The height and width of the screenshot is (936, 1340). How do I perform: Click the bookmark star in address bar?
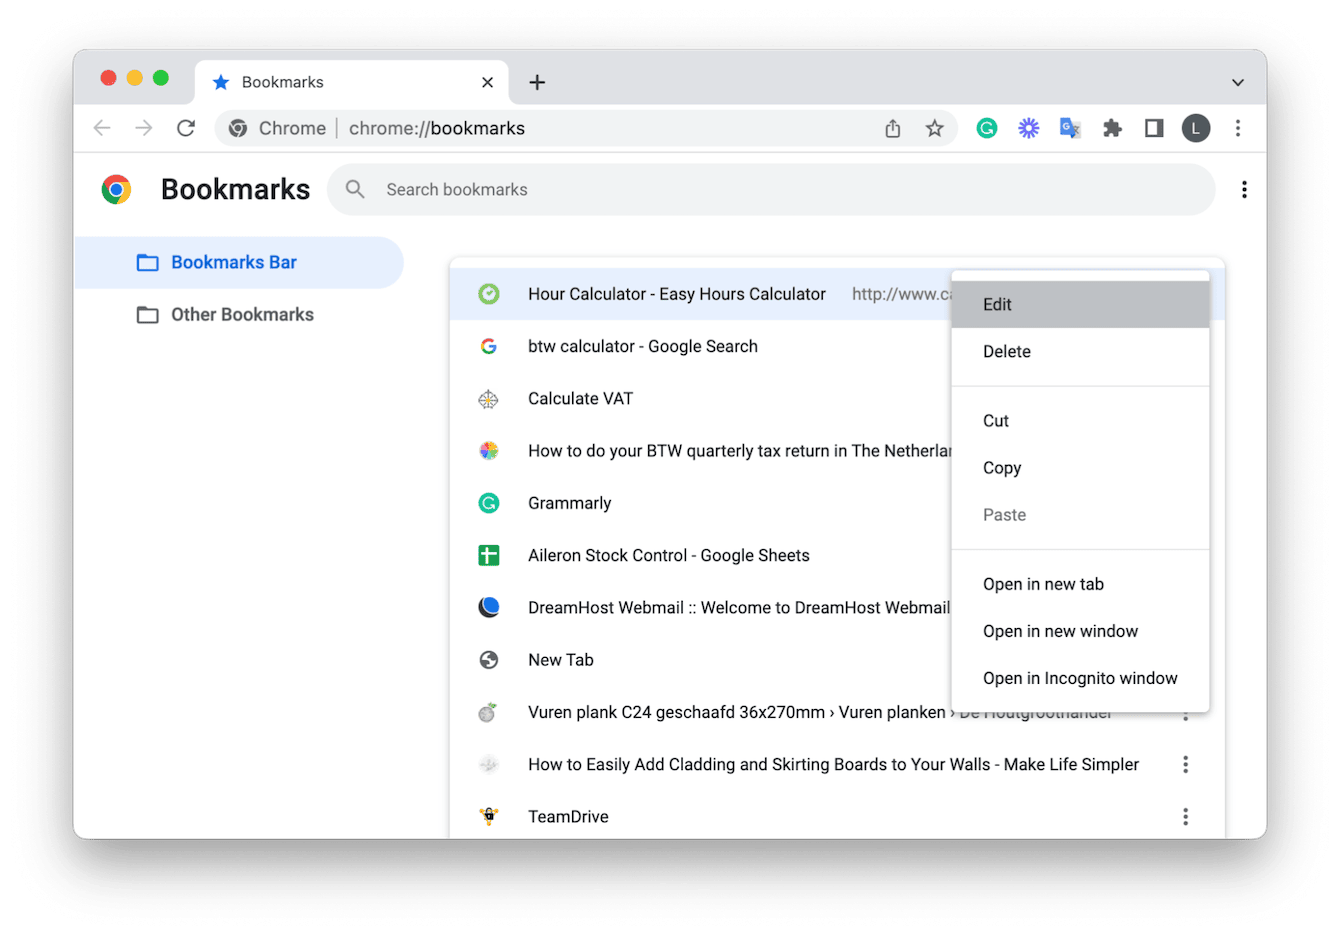(x=934, y=128)
